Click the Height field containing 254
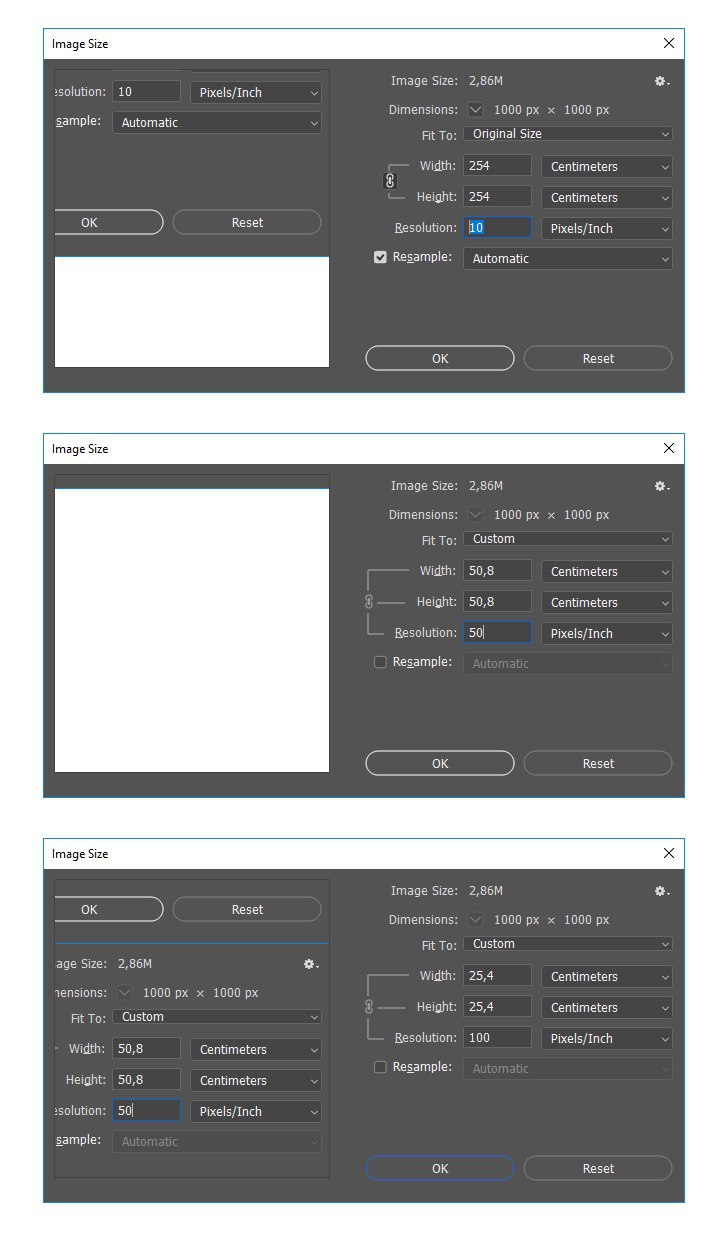726x1248 pixels. [498, 197]
